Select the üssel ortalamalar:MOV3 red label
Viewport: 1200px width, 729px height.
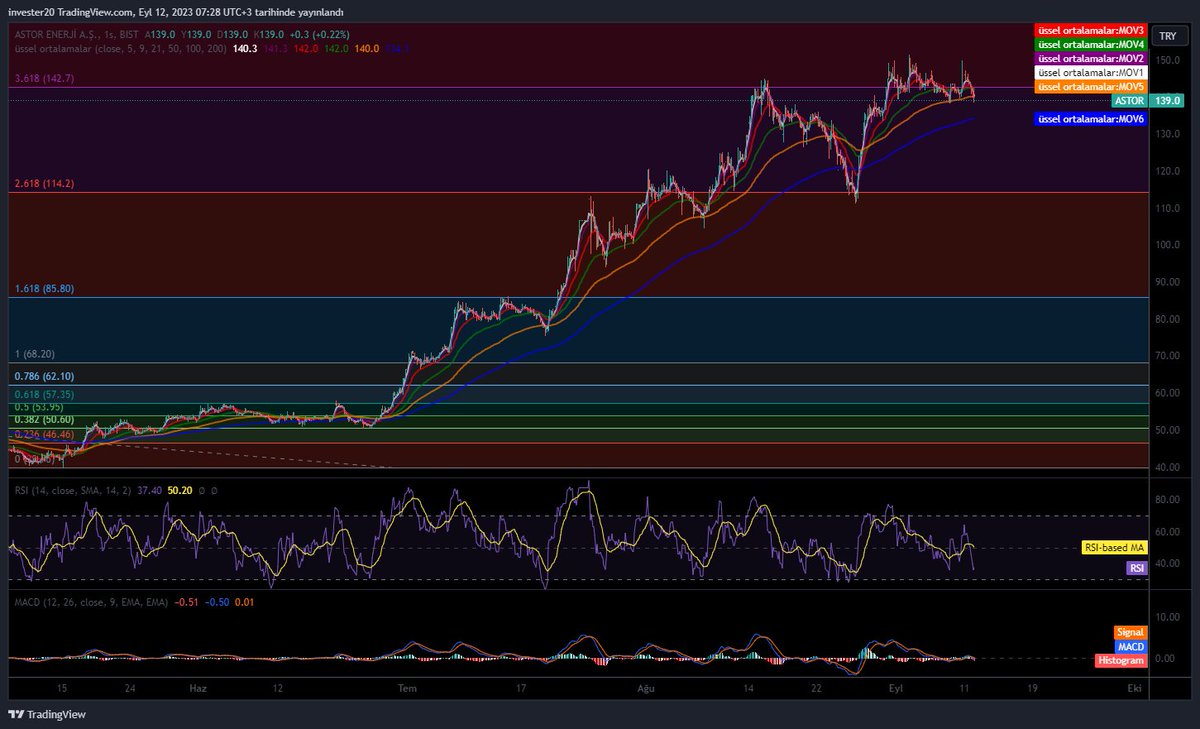(1090, 31)
